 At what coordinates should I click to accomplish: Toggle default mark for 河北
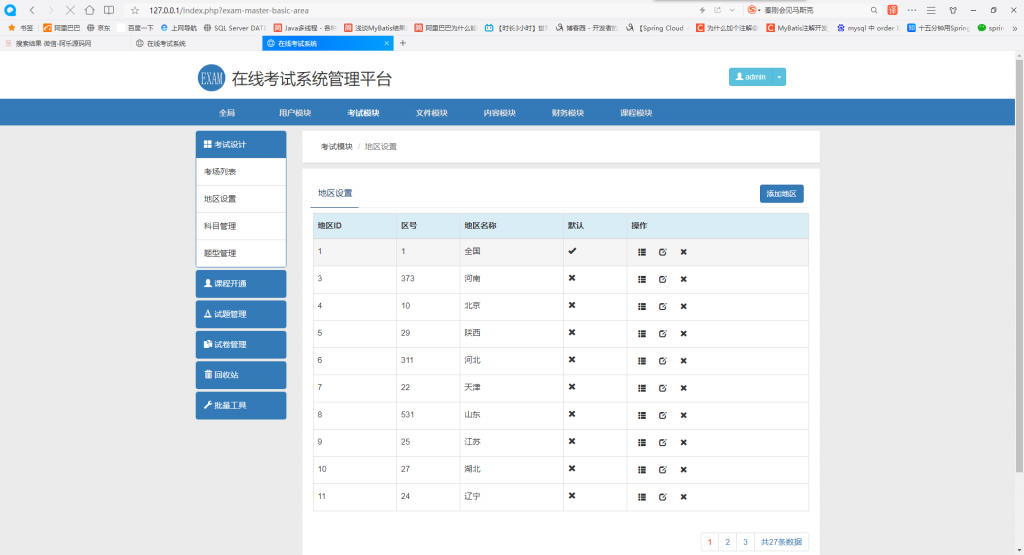coord(572,360)
